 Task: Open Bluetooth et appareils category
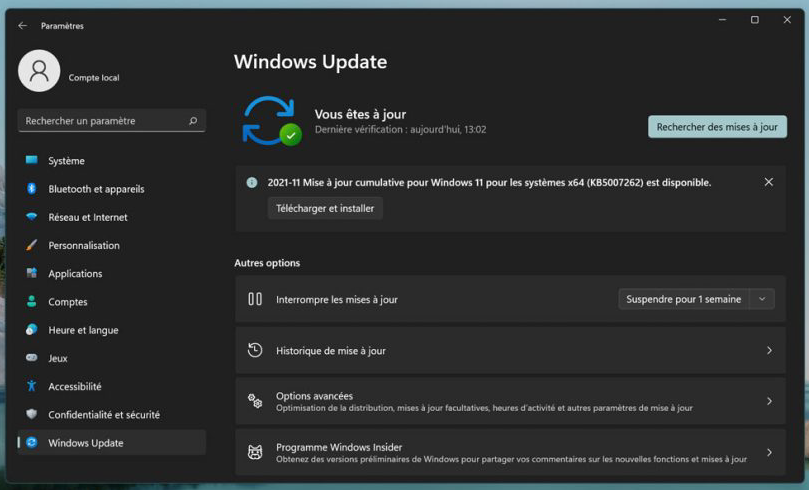pos(111,189)
